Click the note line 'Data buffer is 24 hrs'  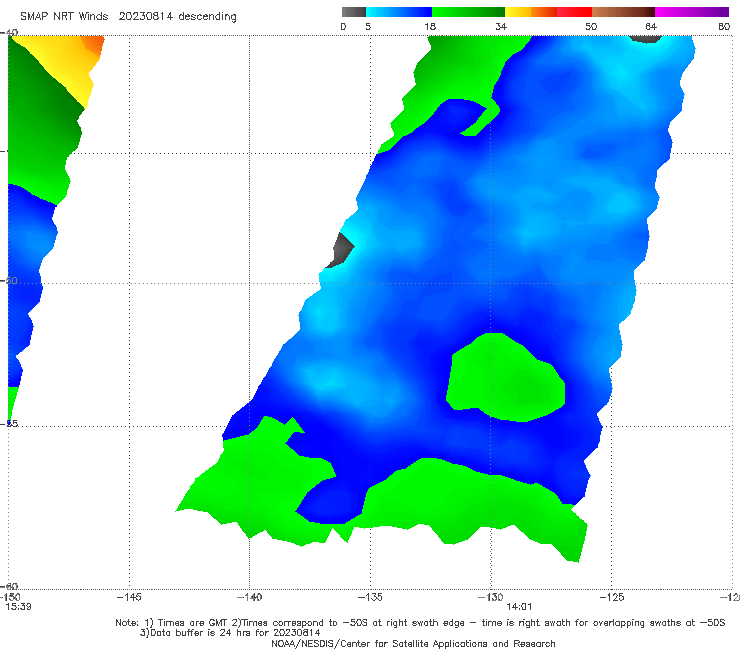[x=230, y=633]
